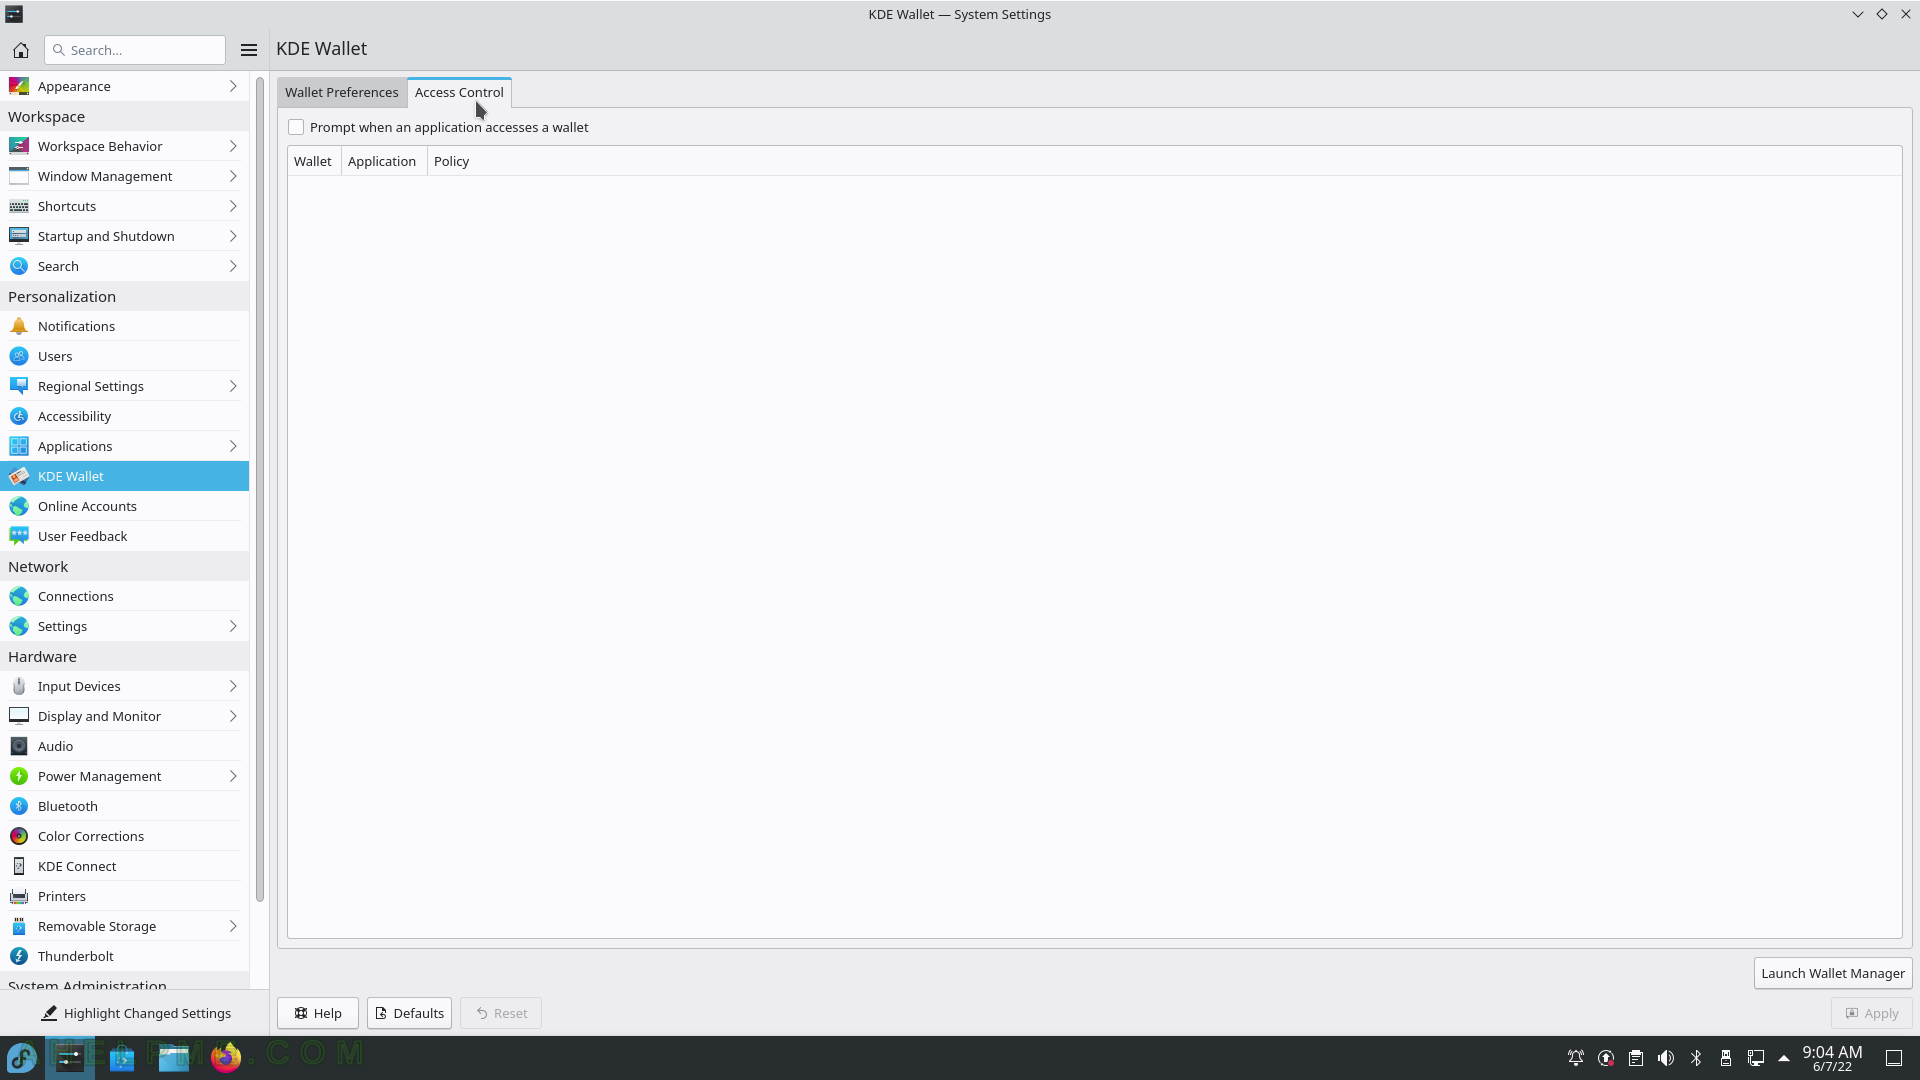Screen dimensions: 1920x1080
Task: Open Display and Monitor settings
Action: pos(124,716)
